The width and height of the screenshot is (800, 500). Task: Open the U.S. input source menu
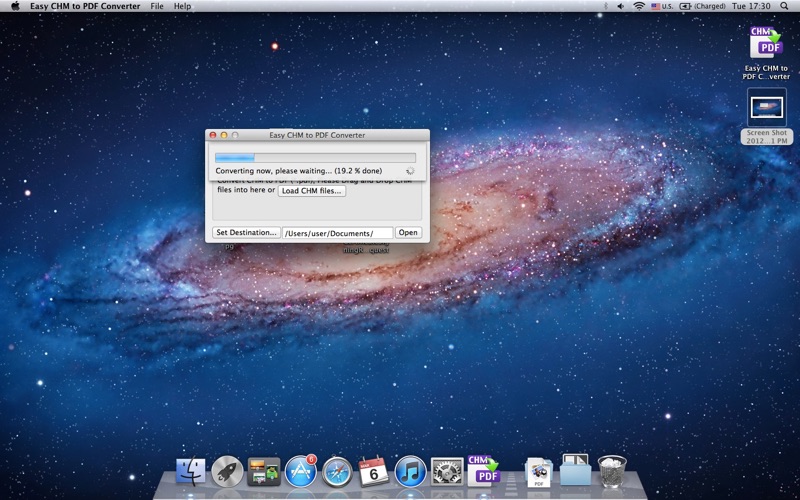(x=662, y=6)
